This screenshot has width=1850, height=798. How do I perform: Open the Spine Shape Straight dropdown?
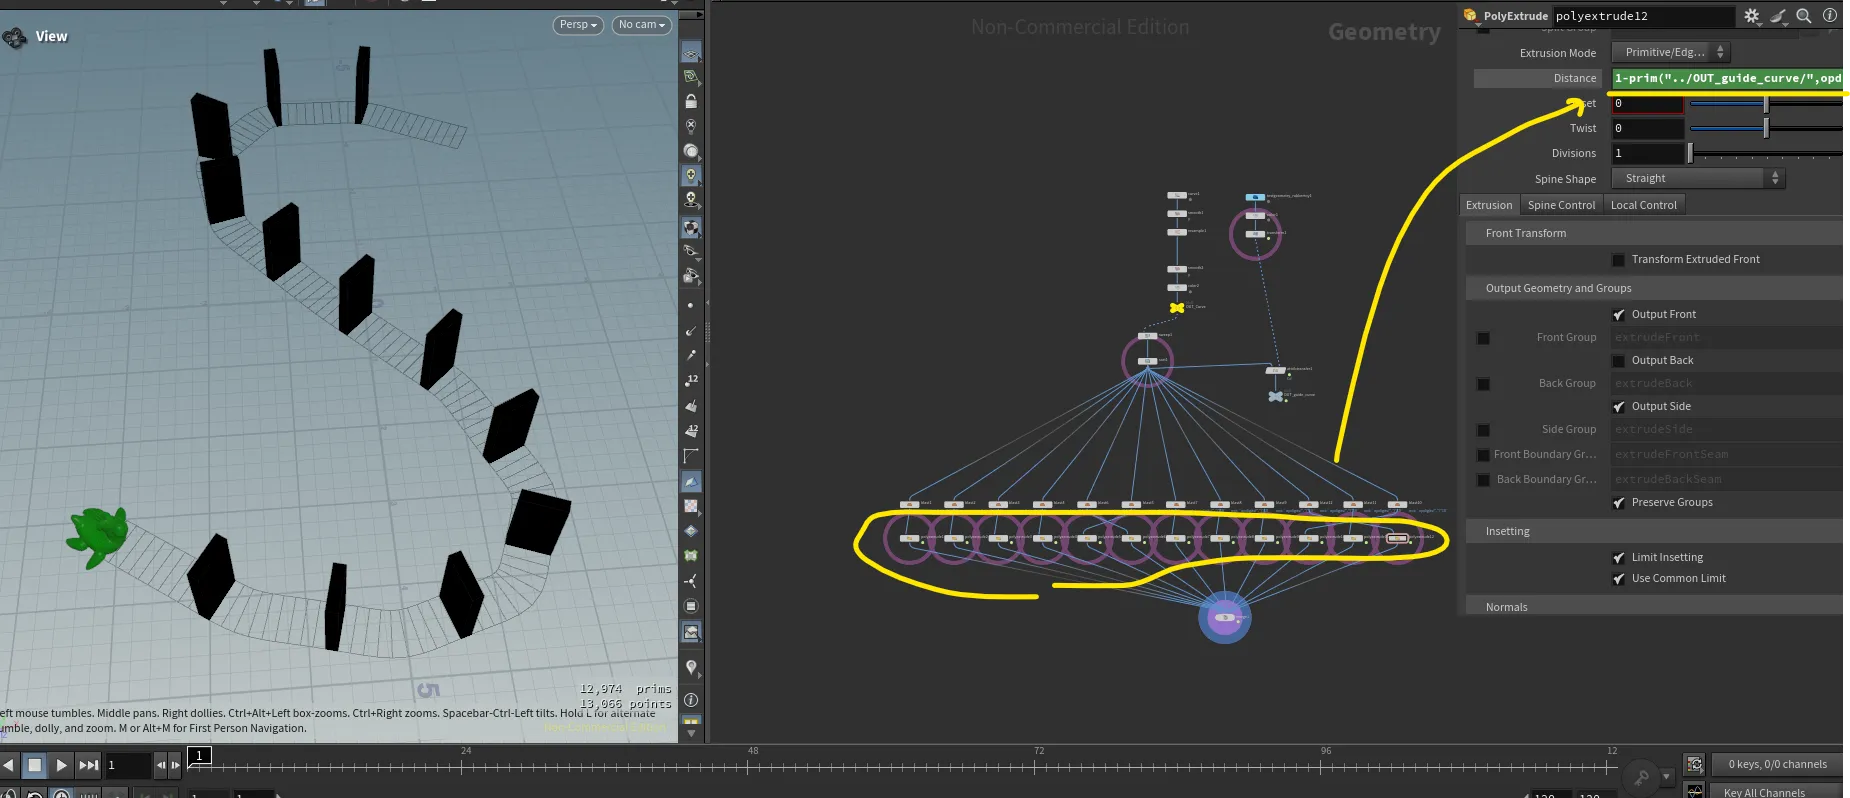[1698, 178]
